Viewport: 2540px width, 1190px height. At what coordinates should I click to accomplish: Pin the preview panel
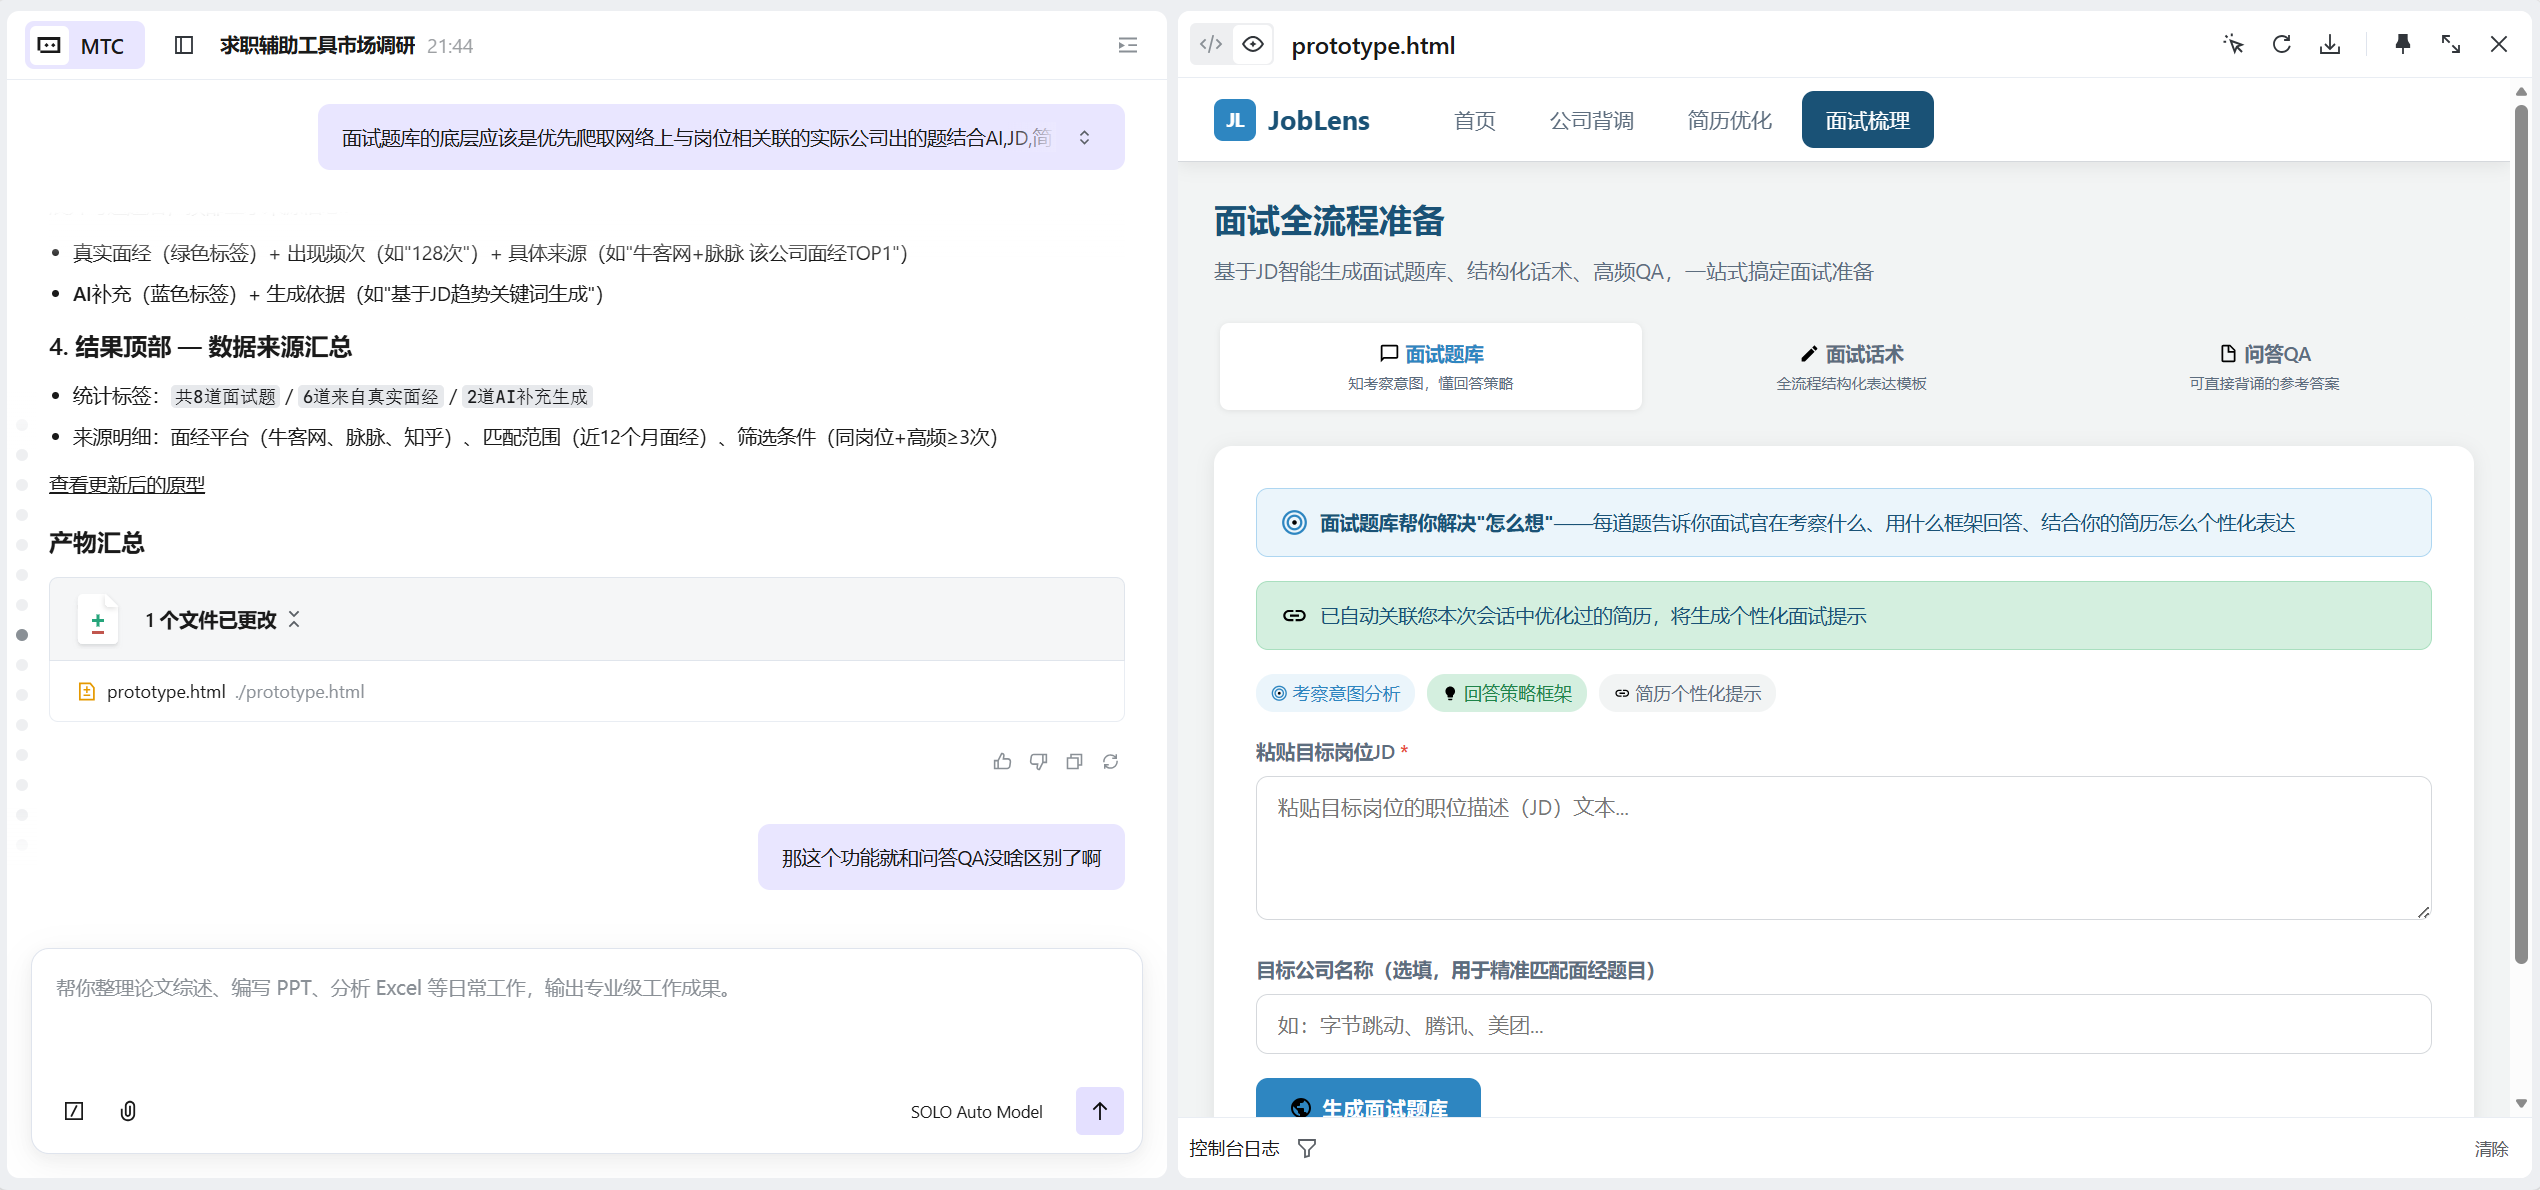tap(2402, 45)
